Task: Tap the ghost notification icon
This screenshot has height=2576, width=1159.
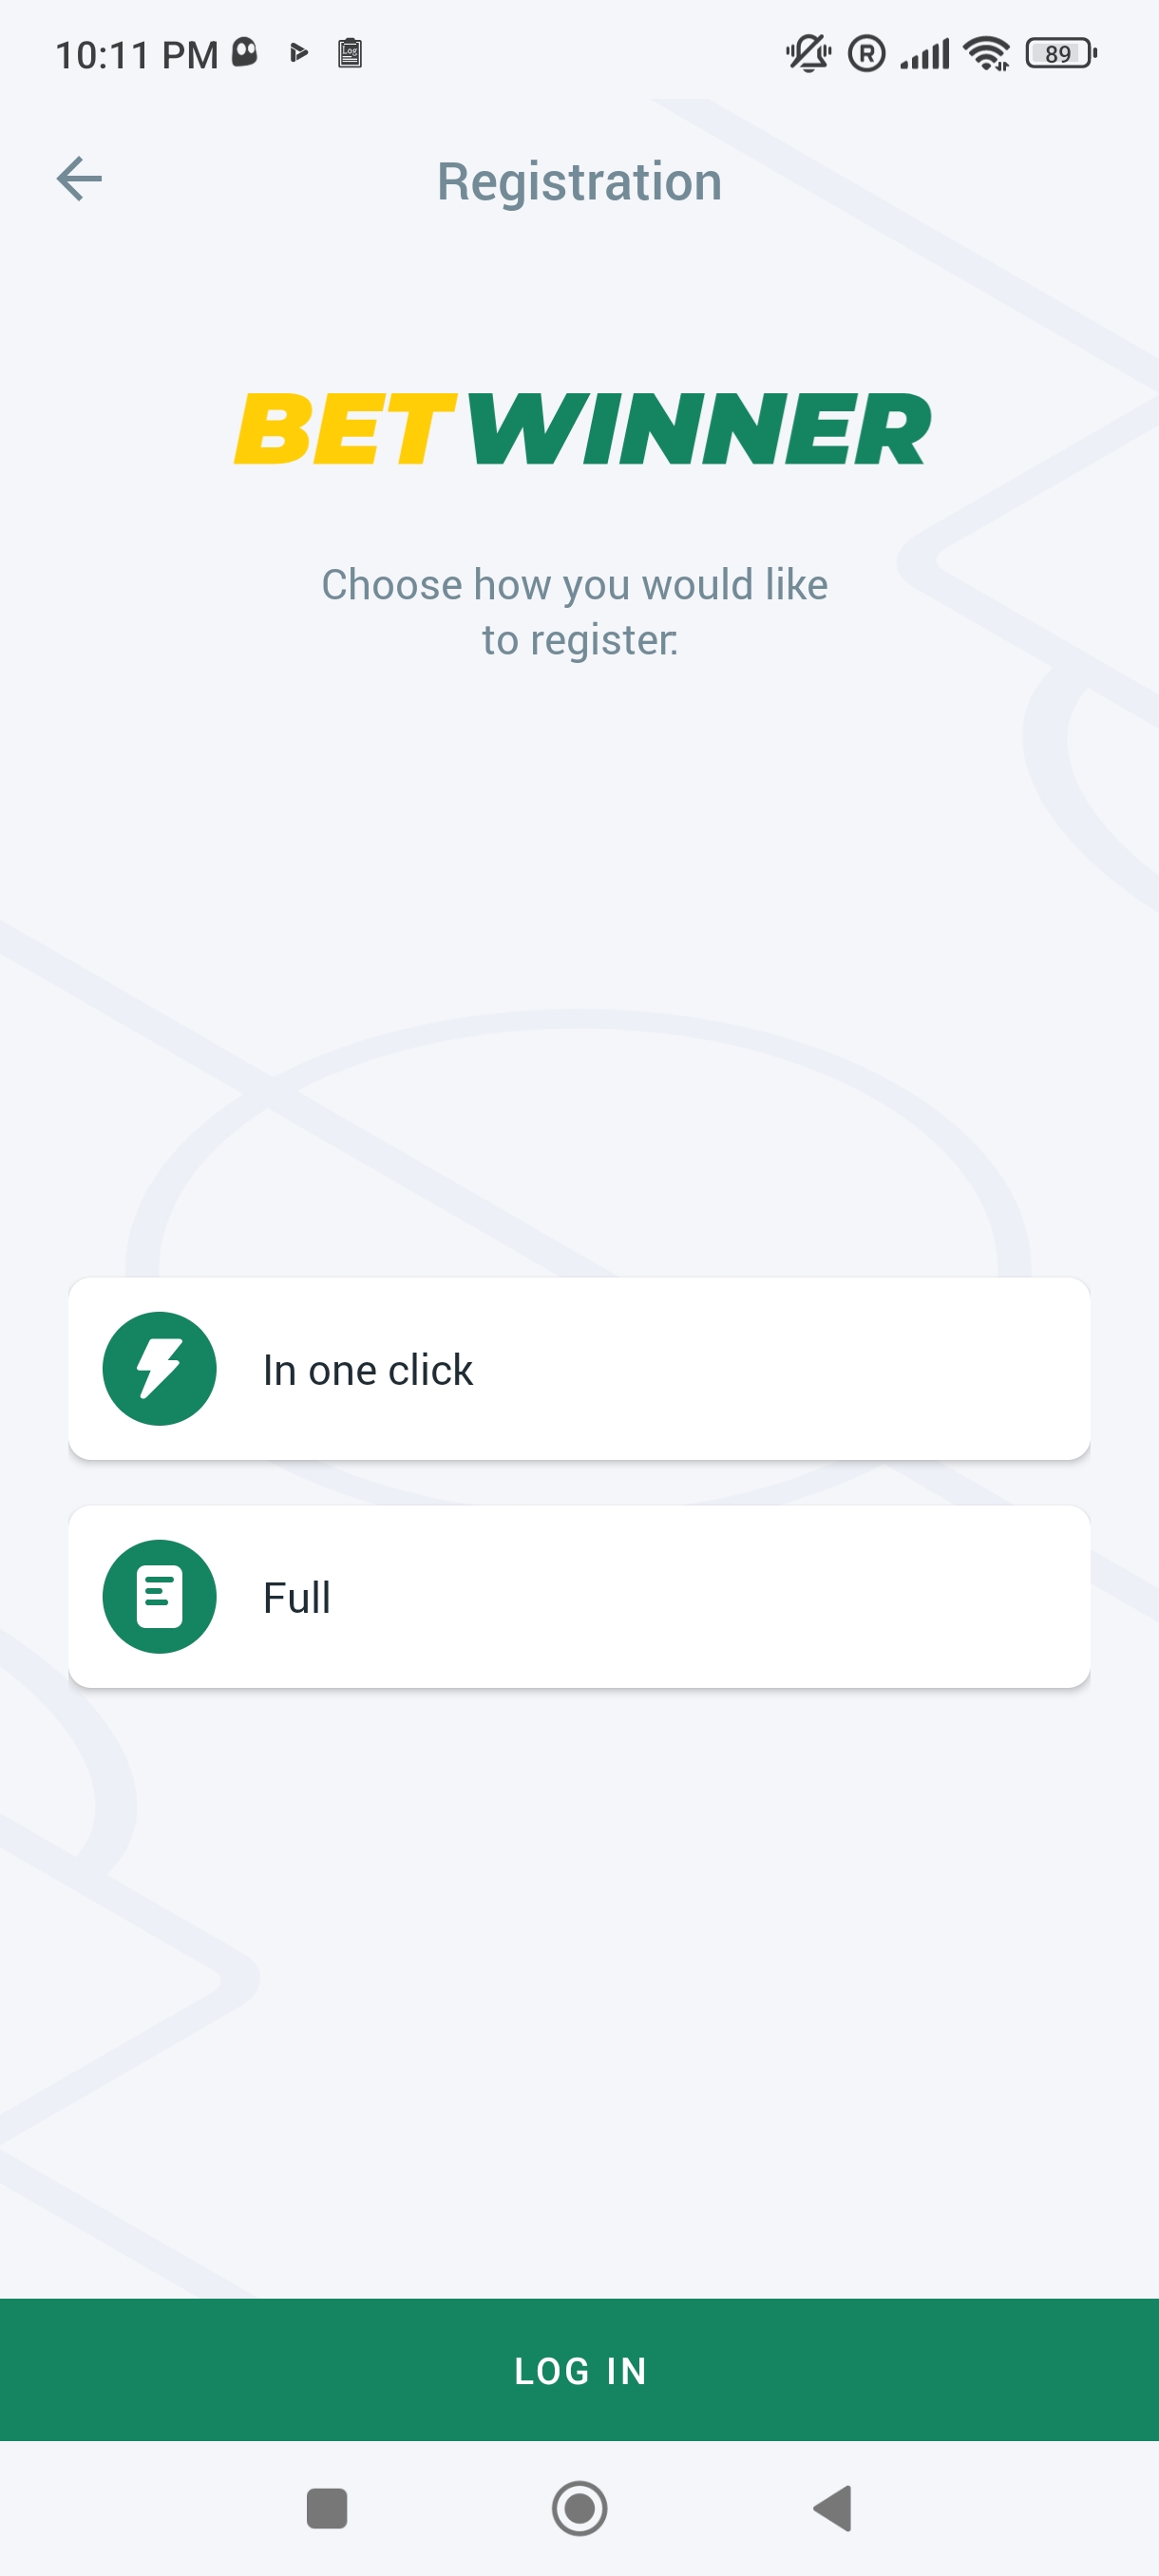Action: (x=245, y=52)
